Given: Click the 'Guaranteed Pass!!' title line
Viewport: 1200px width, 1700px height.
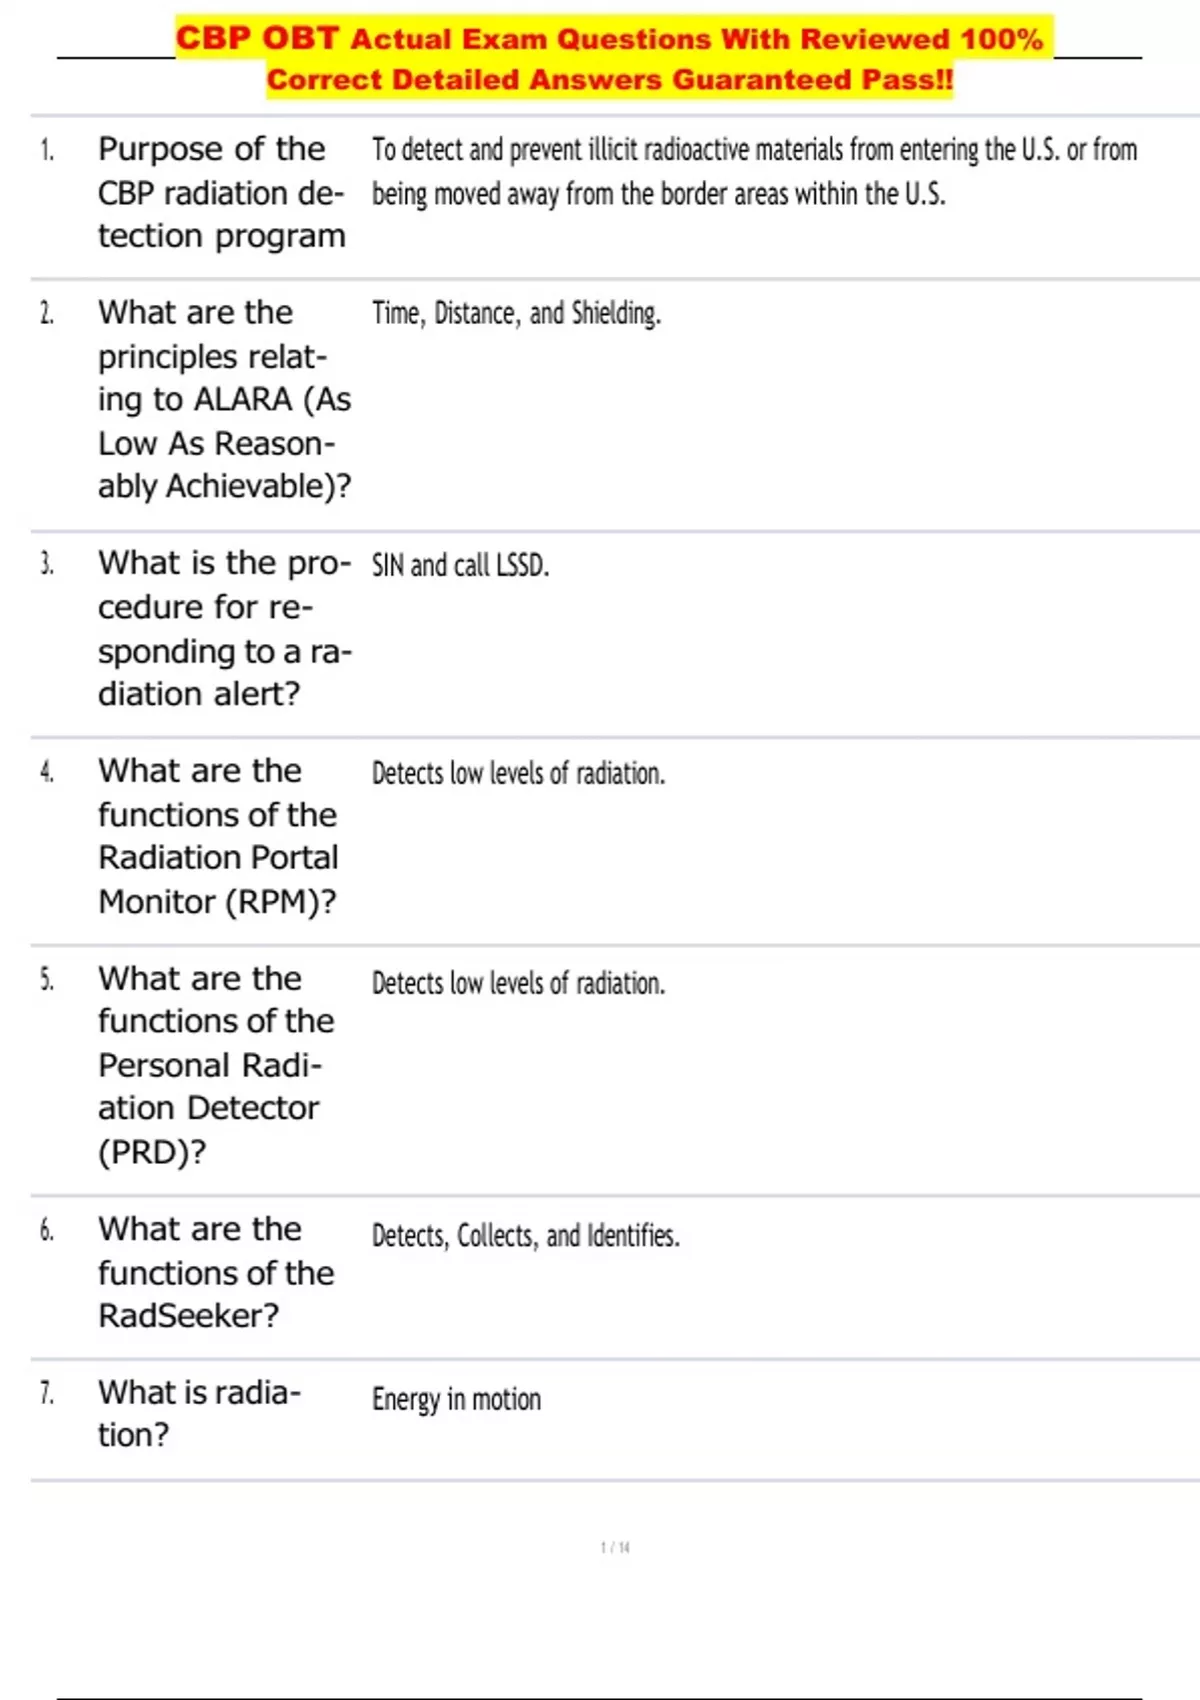Looking at the screenshot, I should (x=609, y=80).
